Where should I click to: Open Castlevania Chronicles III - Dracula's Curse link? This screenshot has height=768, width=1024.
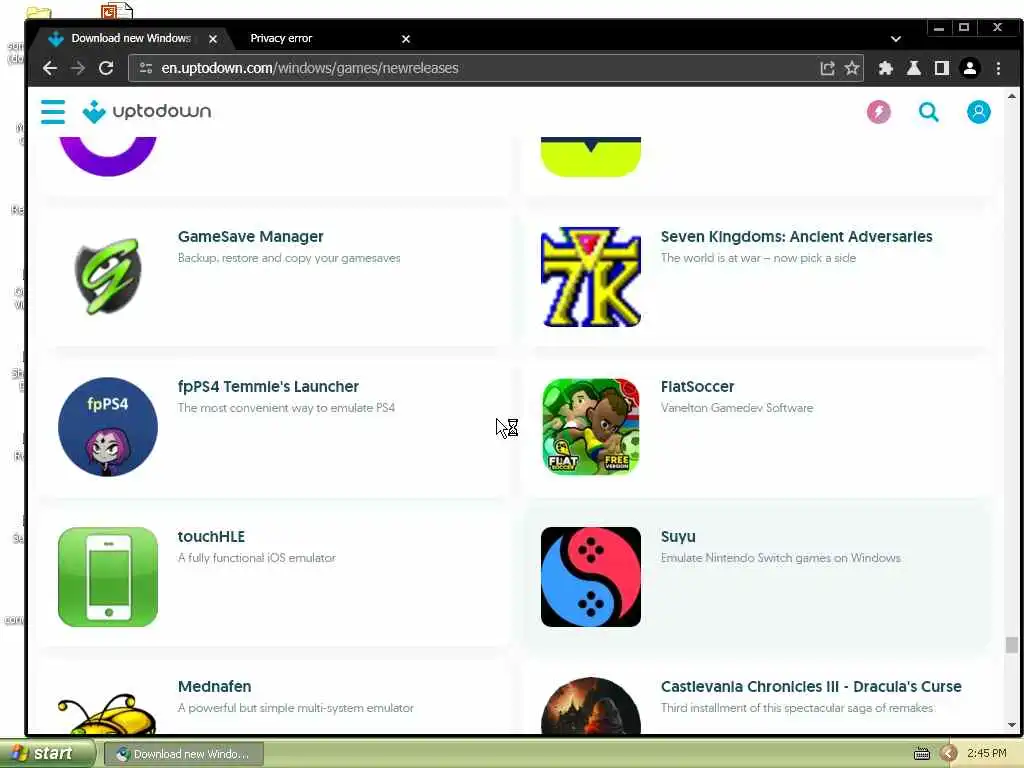(810, 686)
